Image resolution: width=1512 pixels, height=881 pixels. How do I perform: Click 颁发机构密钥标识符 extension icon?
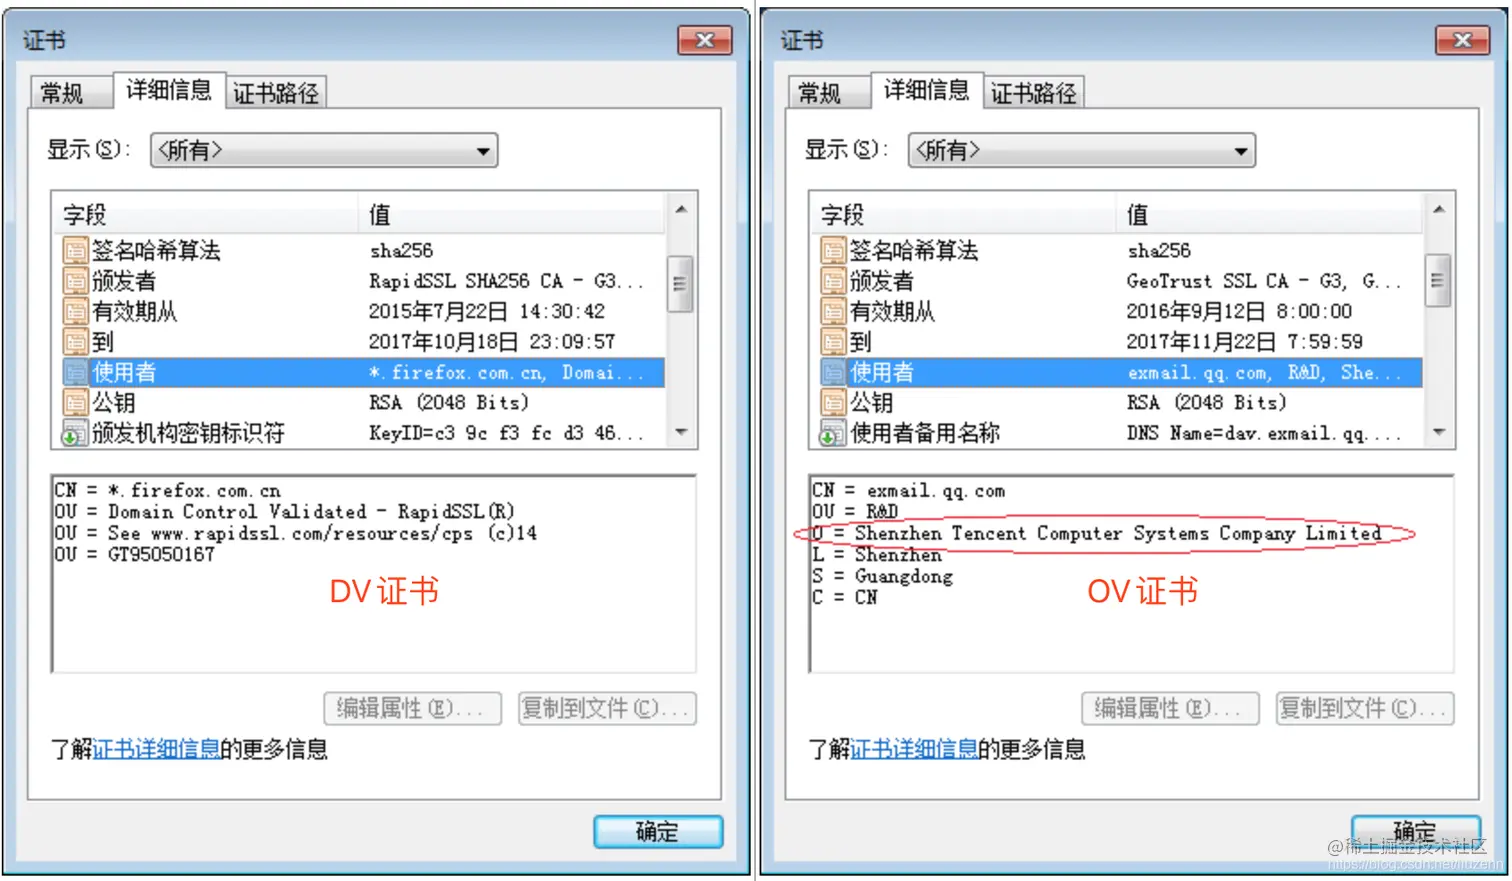pos(76,434)
